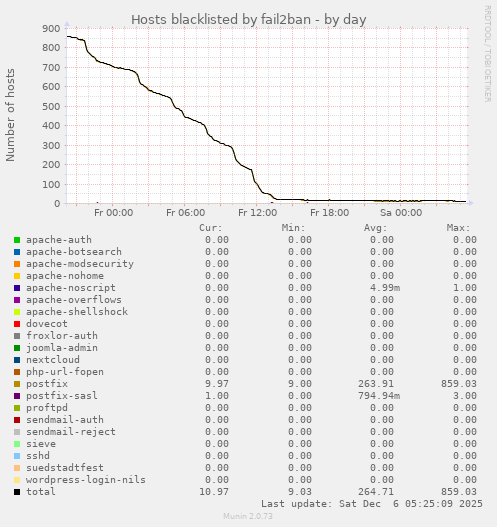
Task: Click the php-url-fopen legend label
Action: (x=65, y=372)
